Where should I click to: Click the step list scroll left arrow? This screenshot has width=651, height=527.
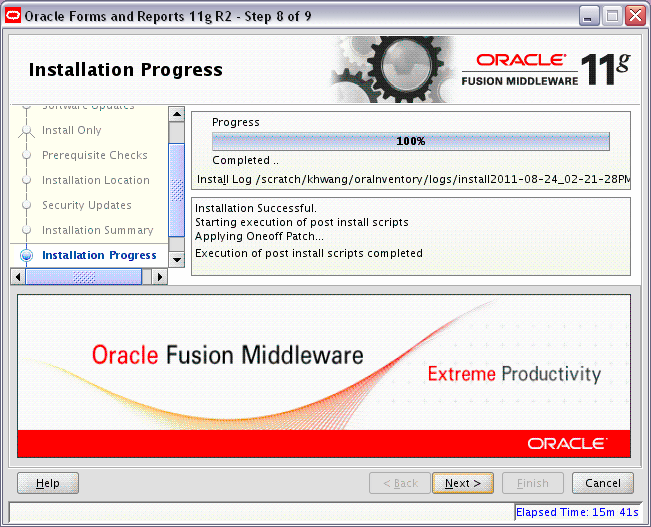coord(18,277)
